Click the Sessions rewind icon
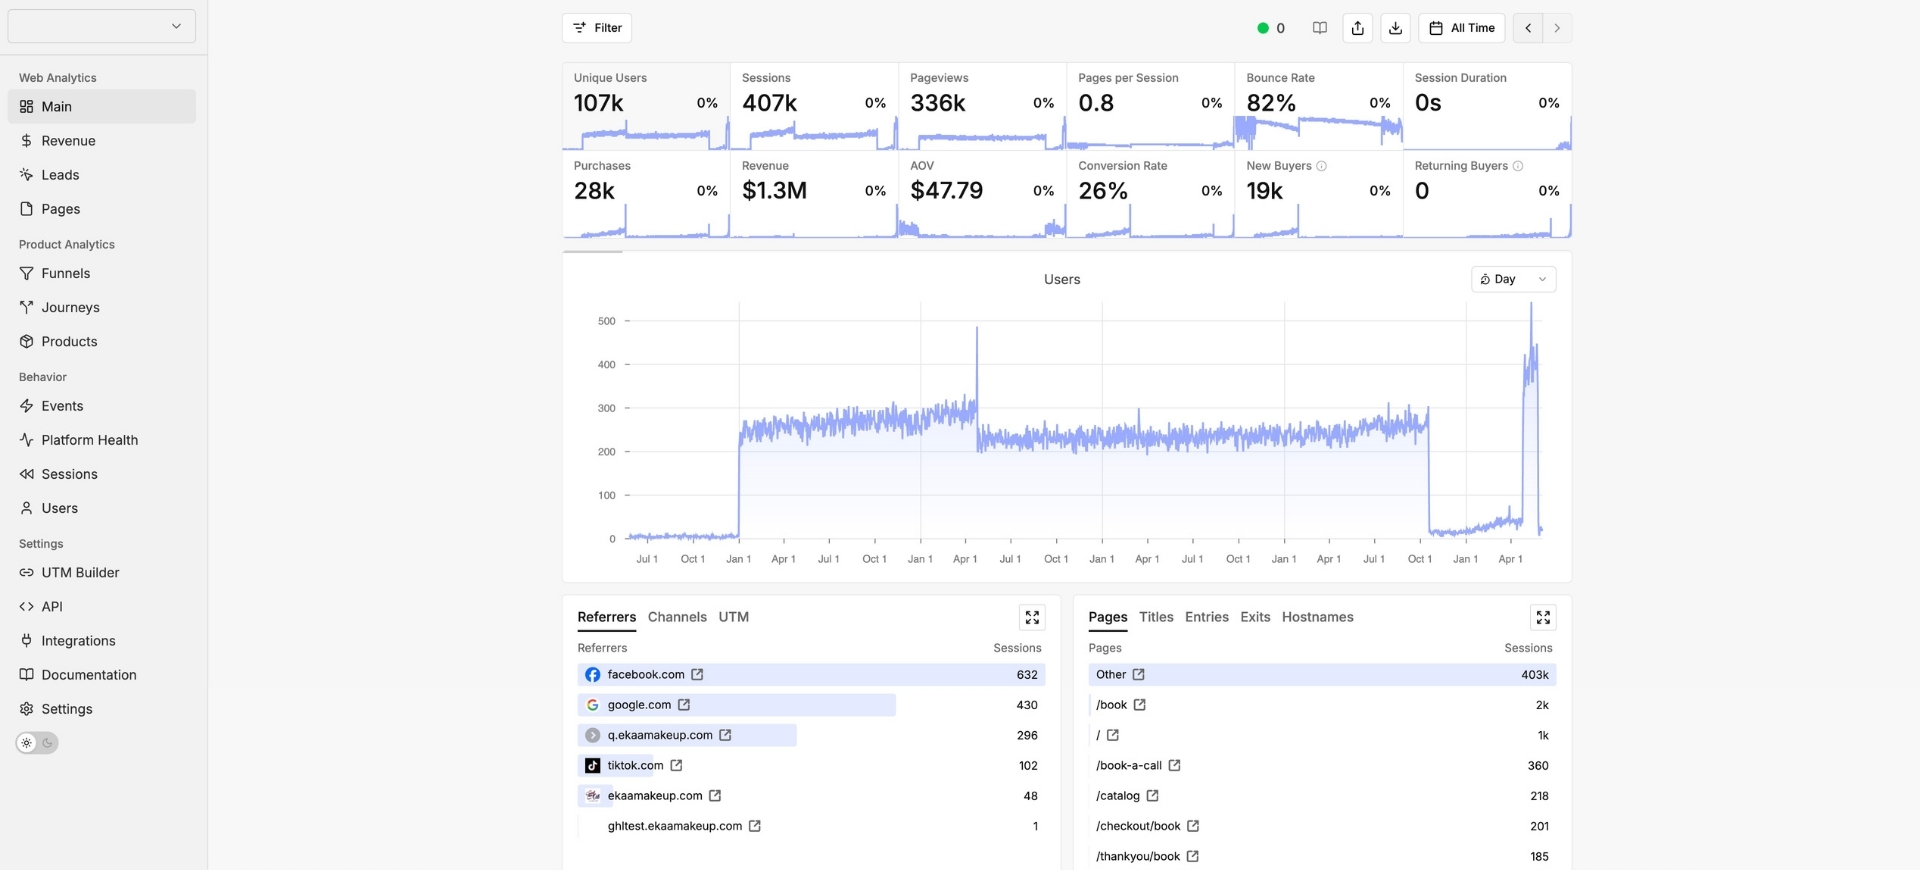This screenshot has height=870, width=1920. tap(27, 474)
